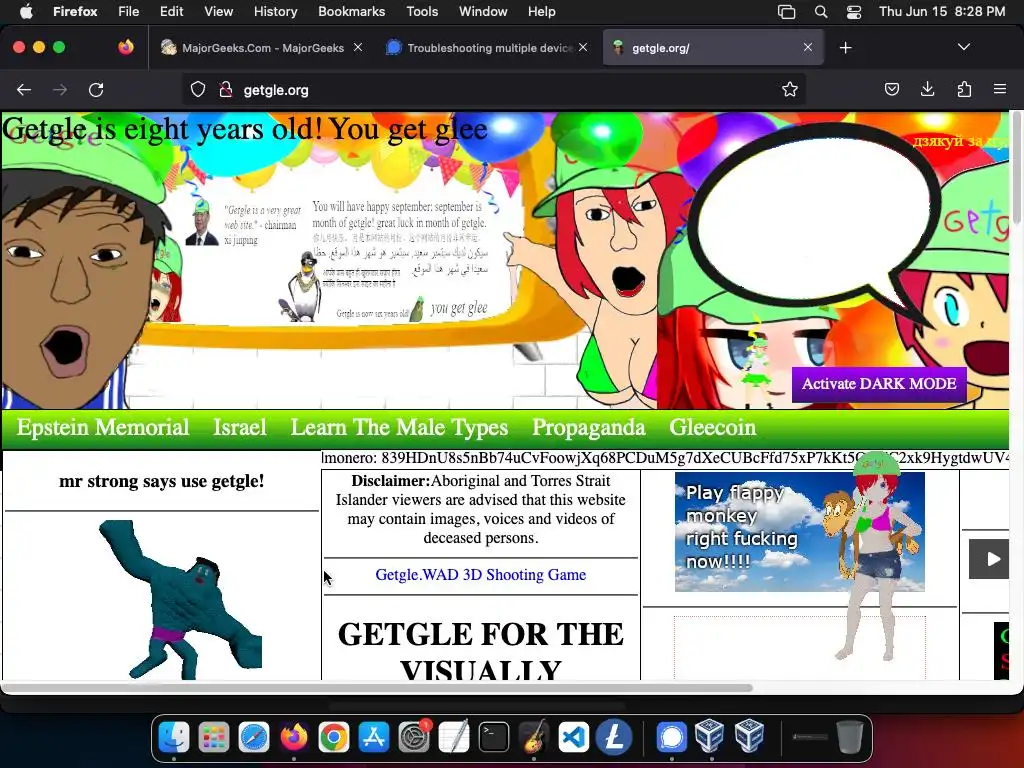
Task: Reload the getgle.org page
Action: coord(96,90)
